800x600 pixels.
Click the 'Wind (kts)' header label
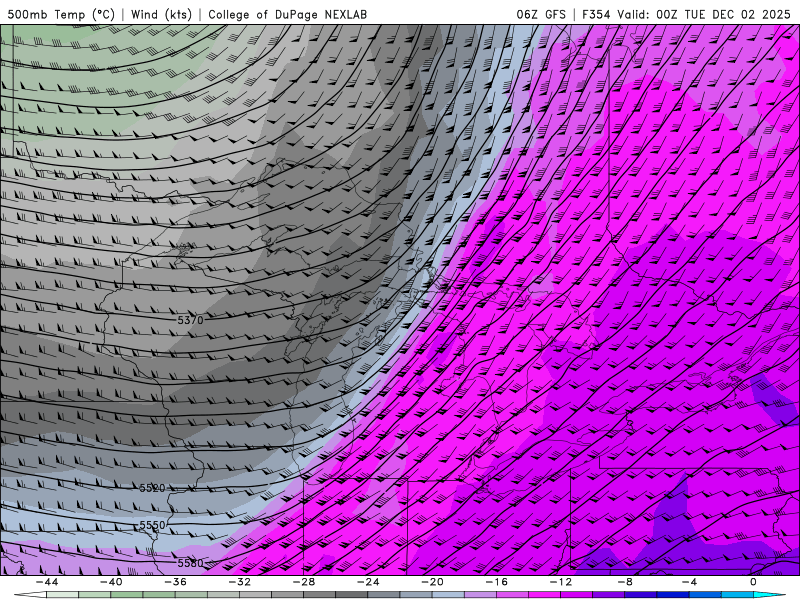[161, 14]
